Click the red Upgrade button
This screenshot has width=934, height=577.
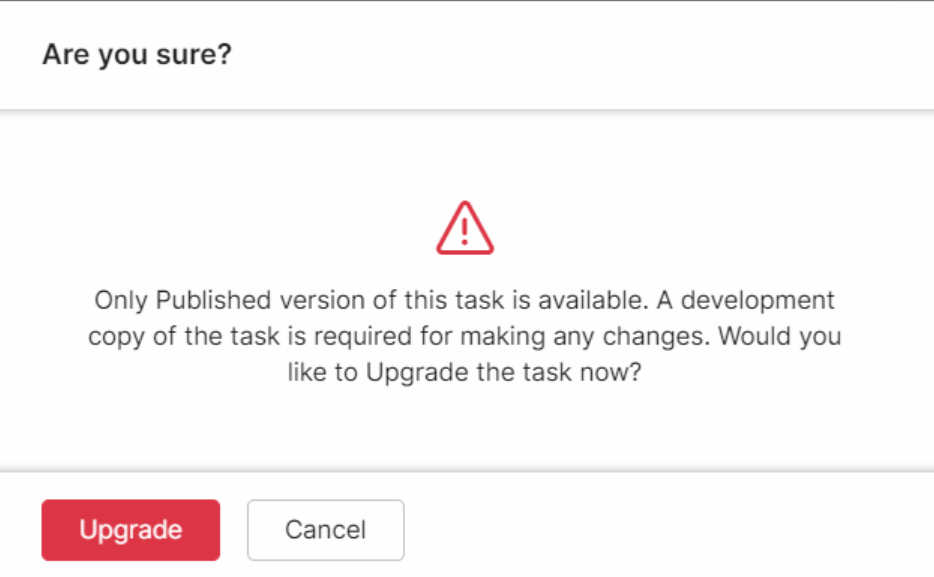click(130, 530)
